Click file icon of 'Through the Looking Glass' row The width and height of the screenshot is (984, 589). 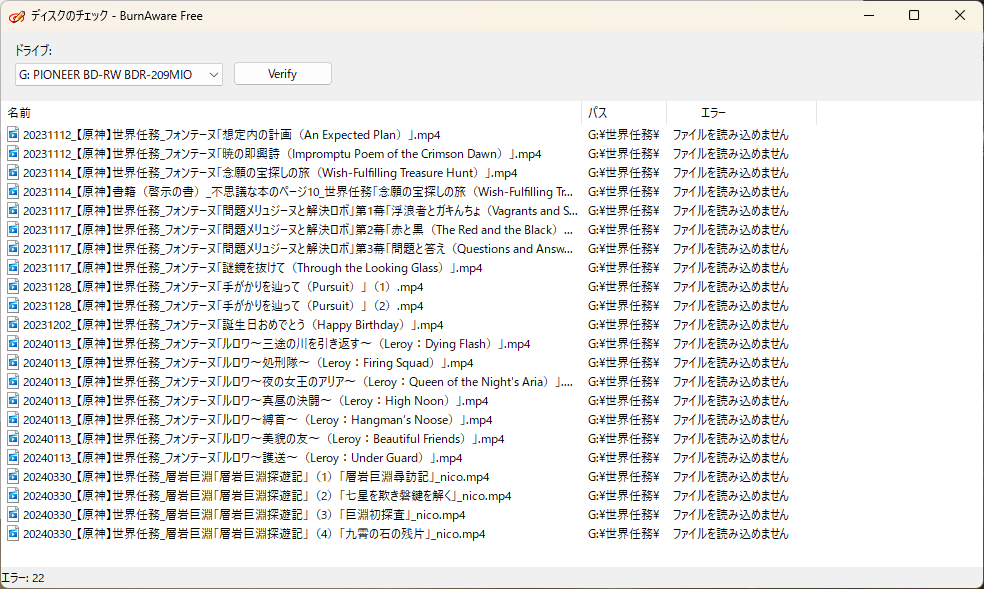click(x=13, y=267)
